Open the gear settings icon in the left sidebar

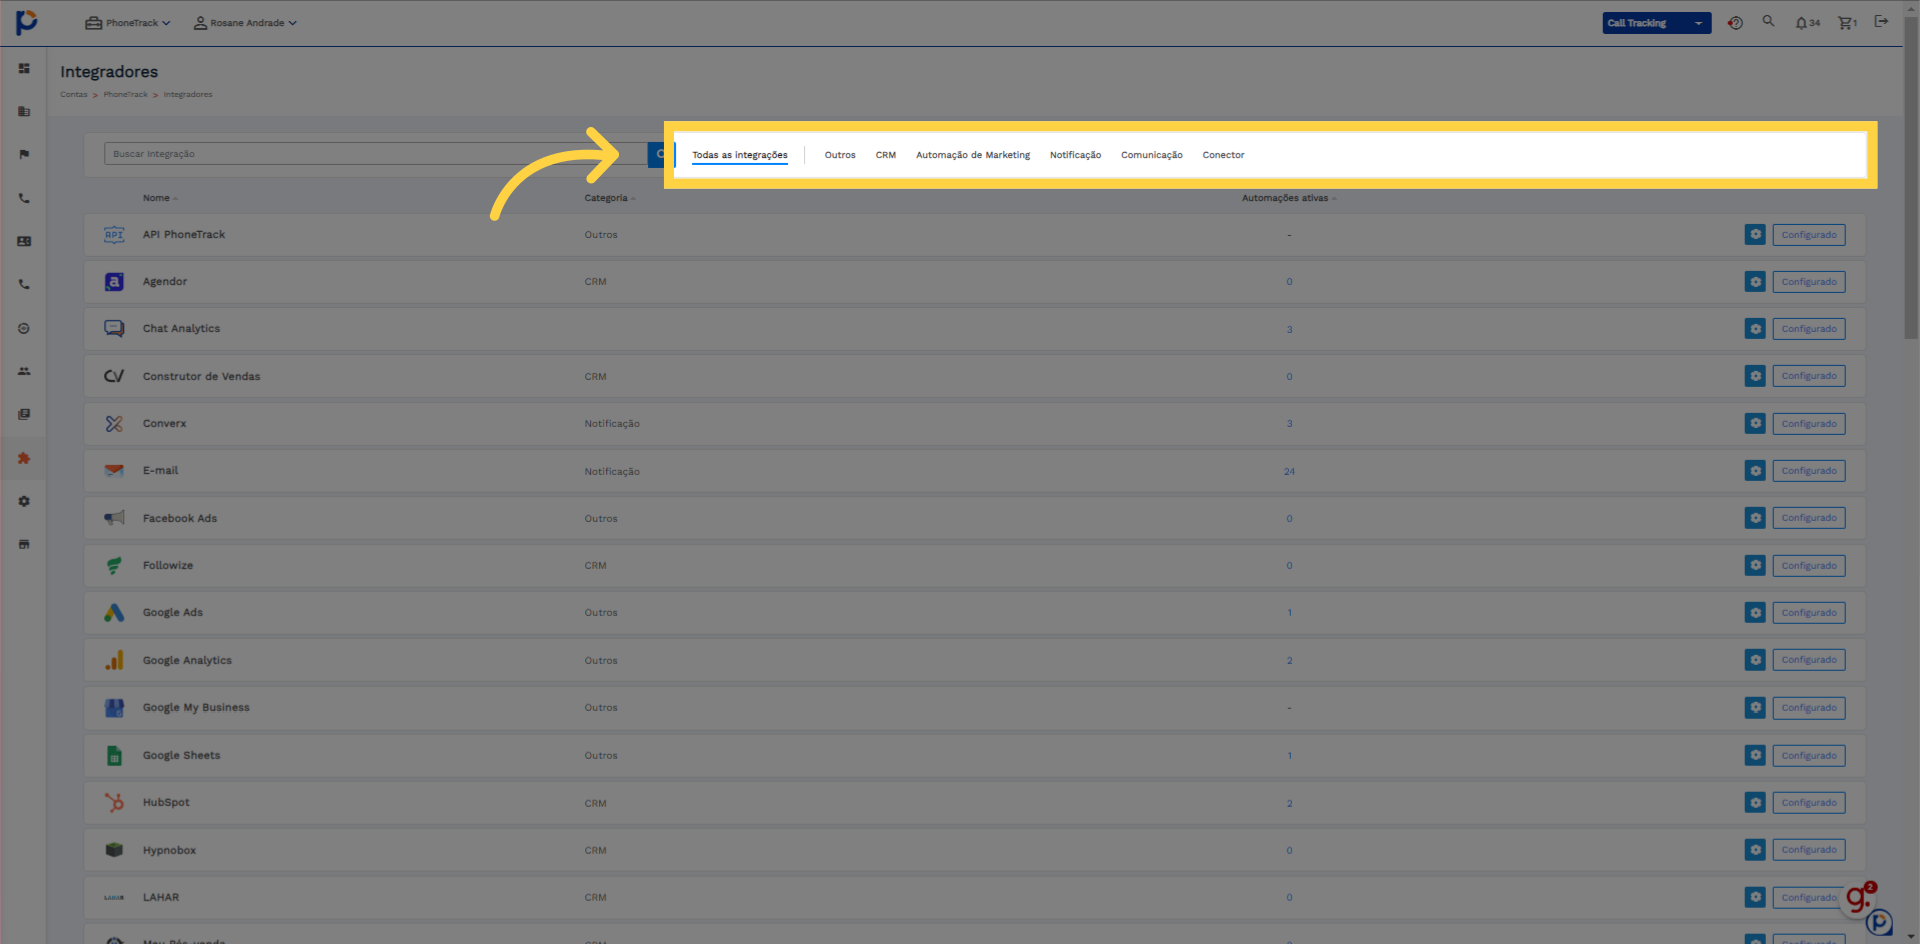(24, 501)
